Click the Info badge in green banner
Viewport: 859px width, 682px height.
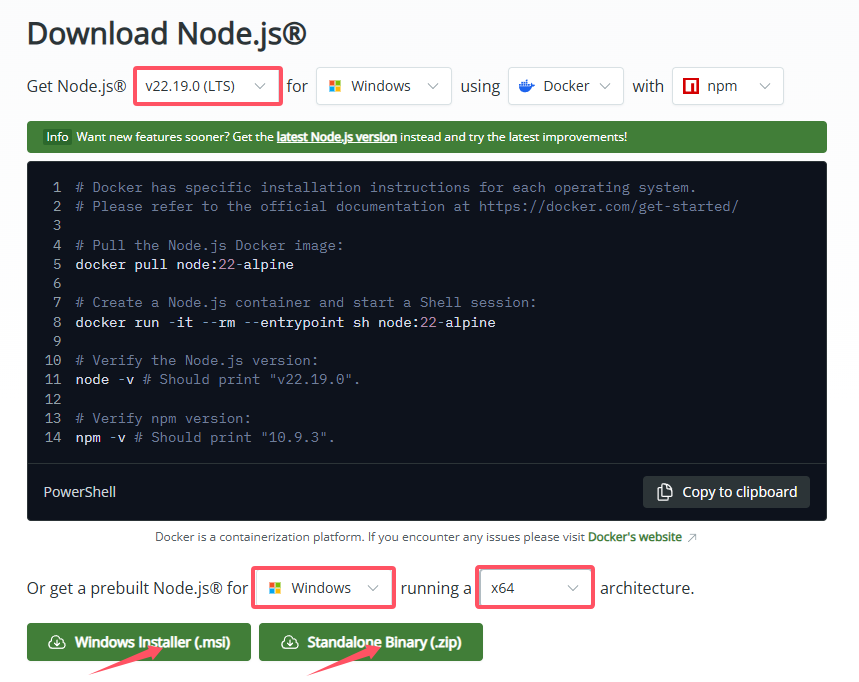(x=57, y=137)
